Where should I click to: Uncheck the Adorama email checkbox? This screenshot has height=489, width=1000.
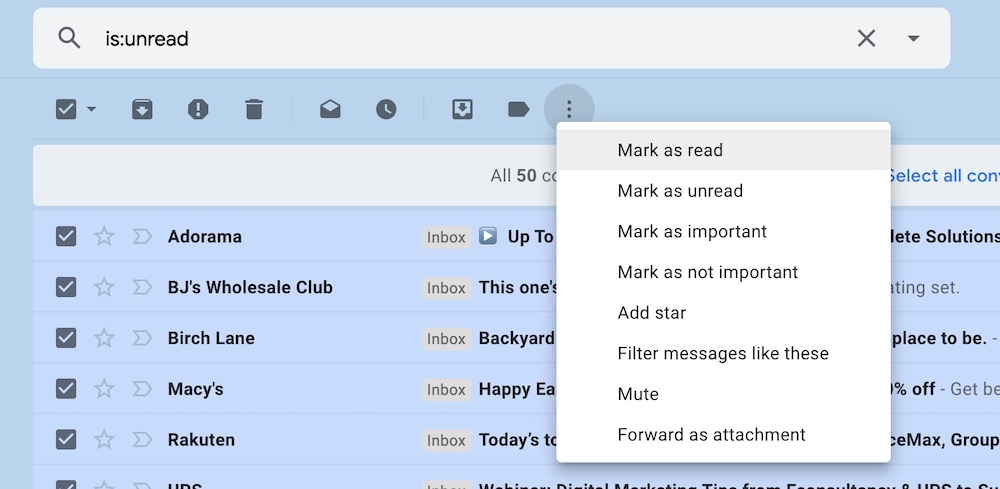coord(66,237)
